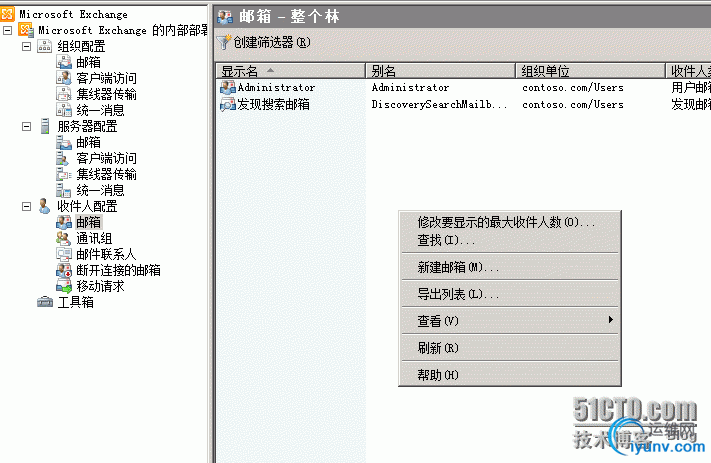Sort by the 别名 column header
This screenshot has height=463, width=711.
click(x=441, y=71)
